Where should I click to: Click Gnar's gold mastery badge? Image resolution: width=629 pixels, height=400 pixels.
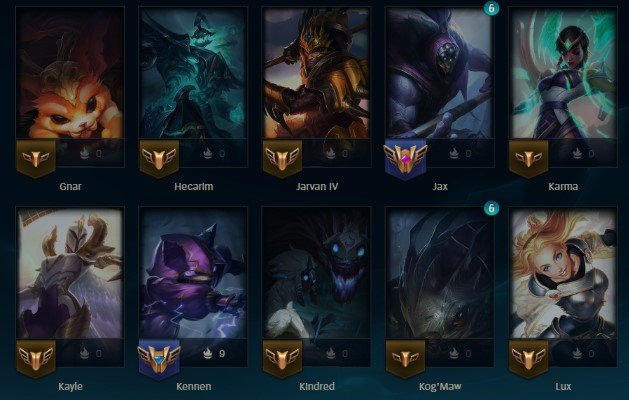(x=36, y=158)
